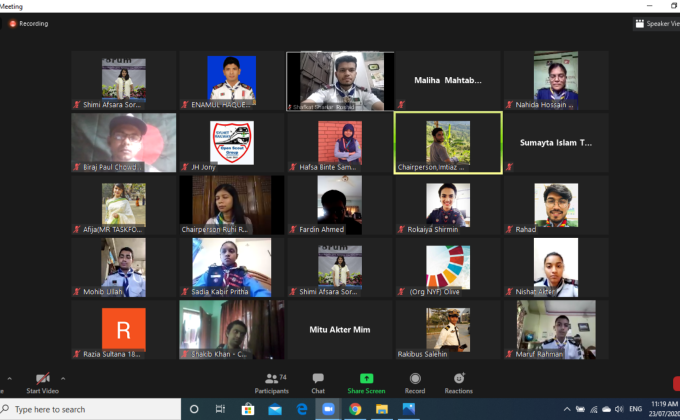This screenshot has width=680, height=420.
Task: Select (Org NYF) Olive tile
Action: pyautogui.click(x=448, y=268)
